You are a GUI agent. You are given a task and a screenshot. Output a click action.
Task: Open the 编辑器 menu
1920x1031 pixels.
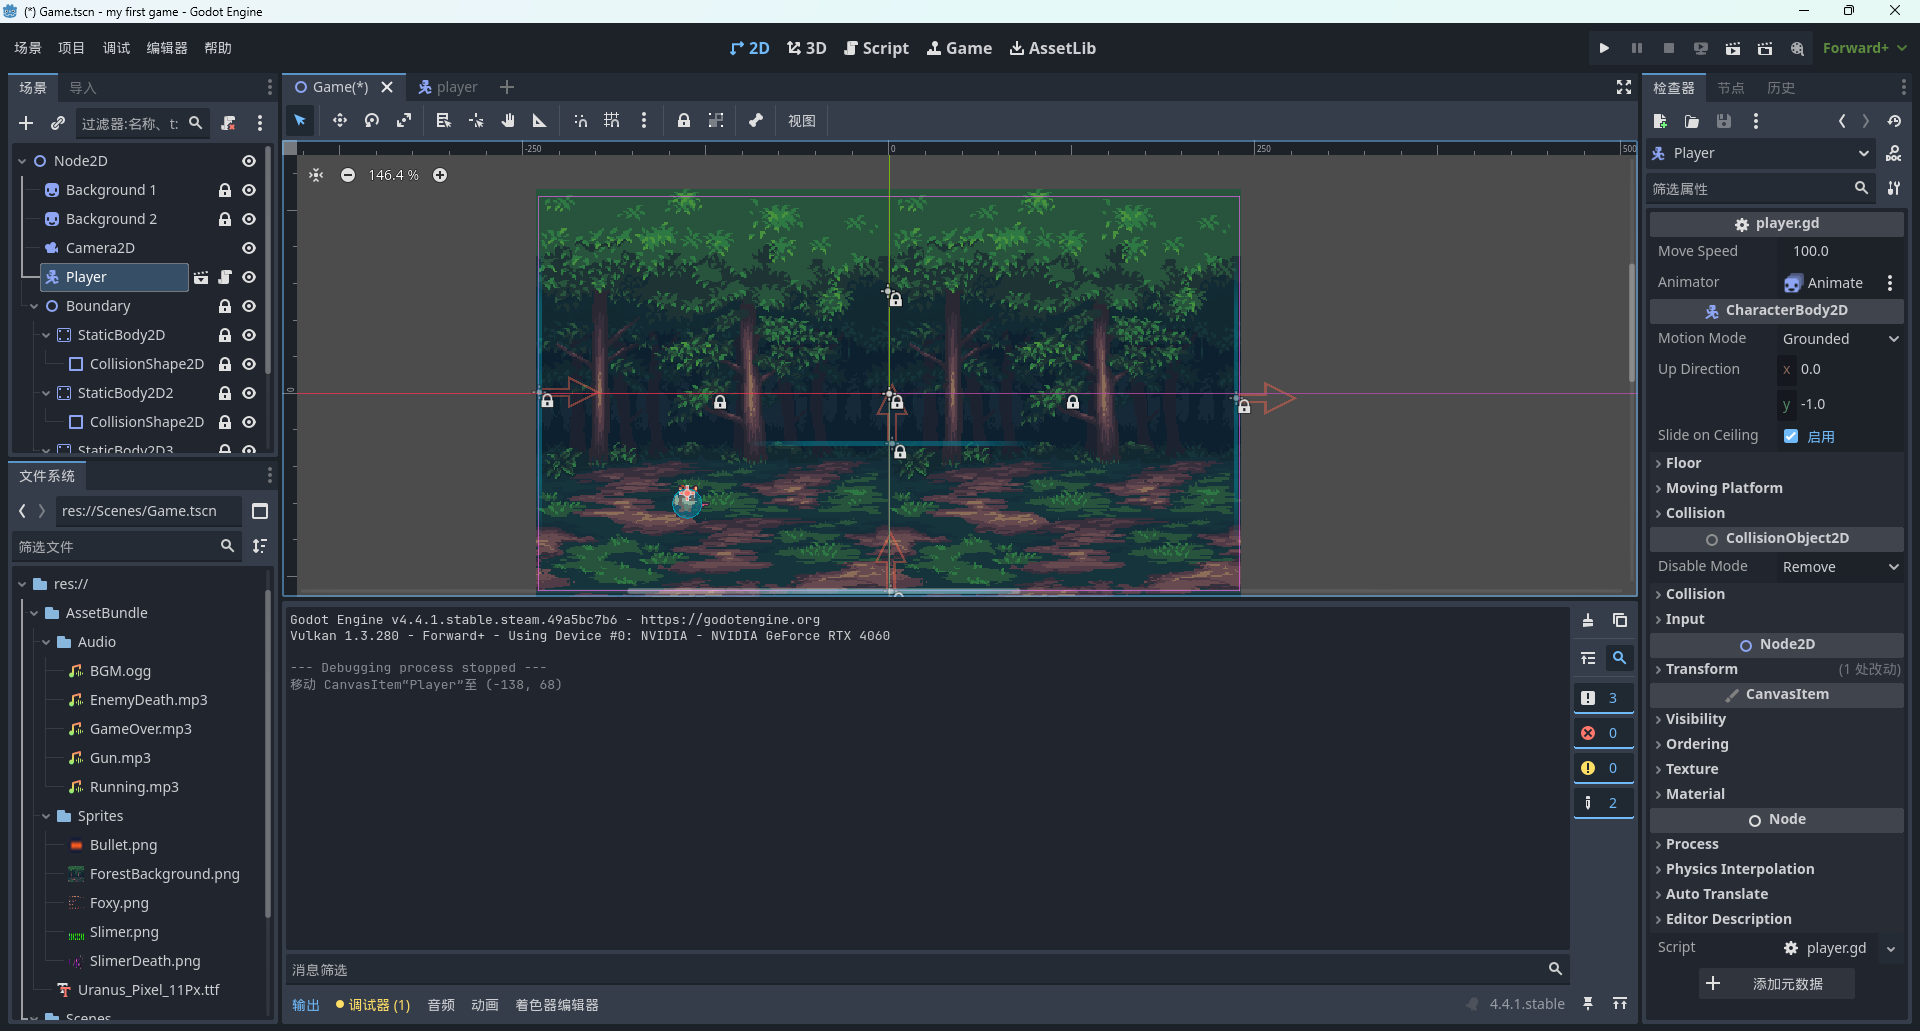[x=167, y=48]
